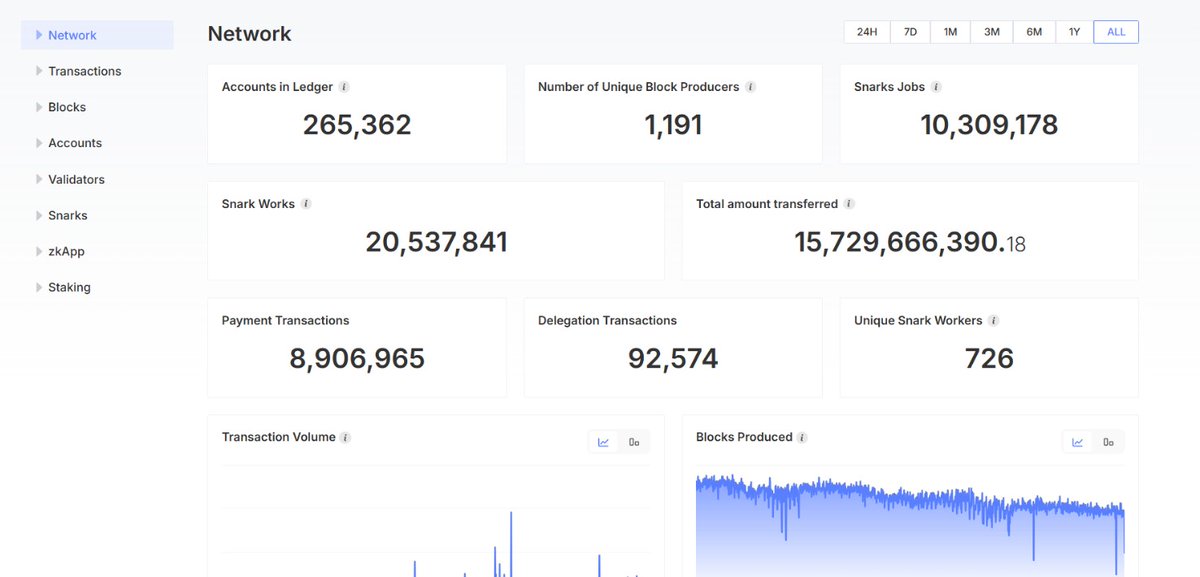The height and width of the screenshot is (577, 1200).
Task: Click the Accounts in Ledger info icon
Action: [345, 87]
